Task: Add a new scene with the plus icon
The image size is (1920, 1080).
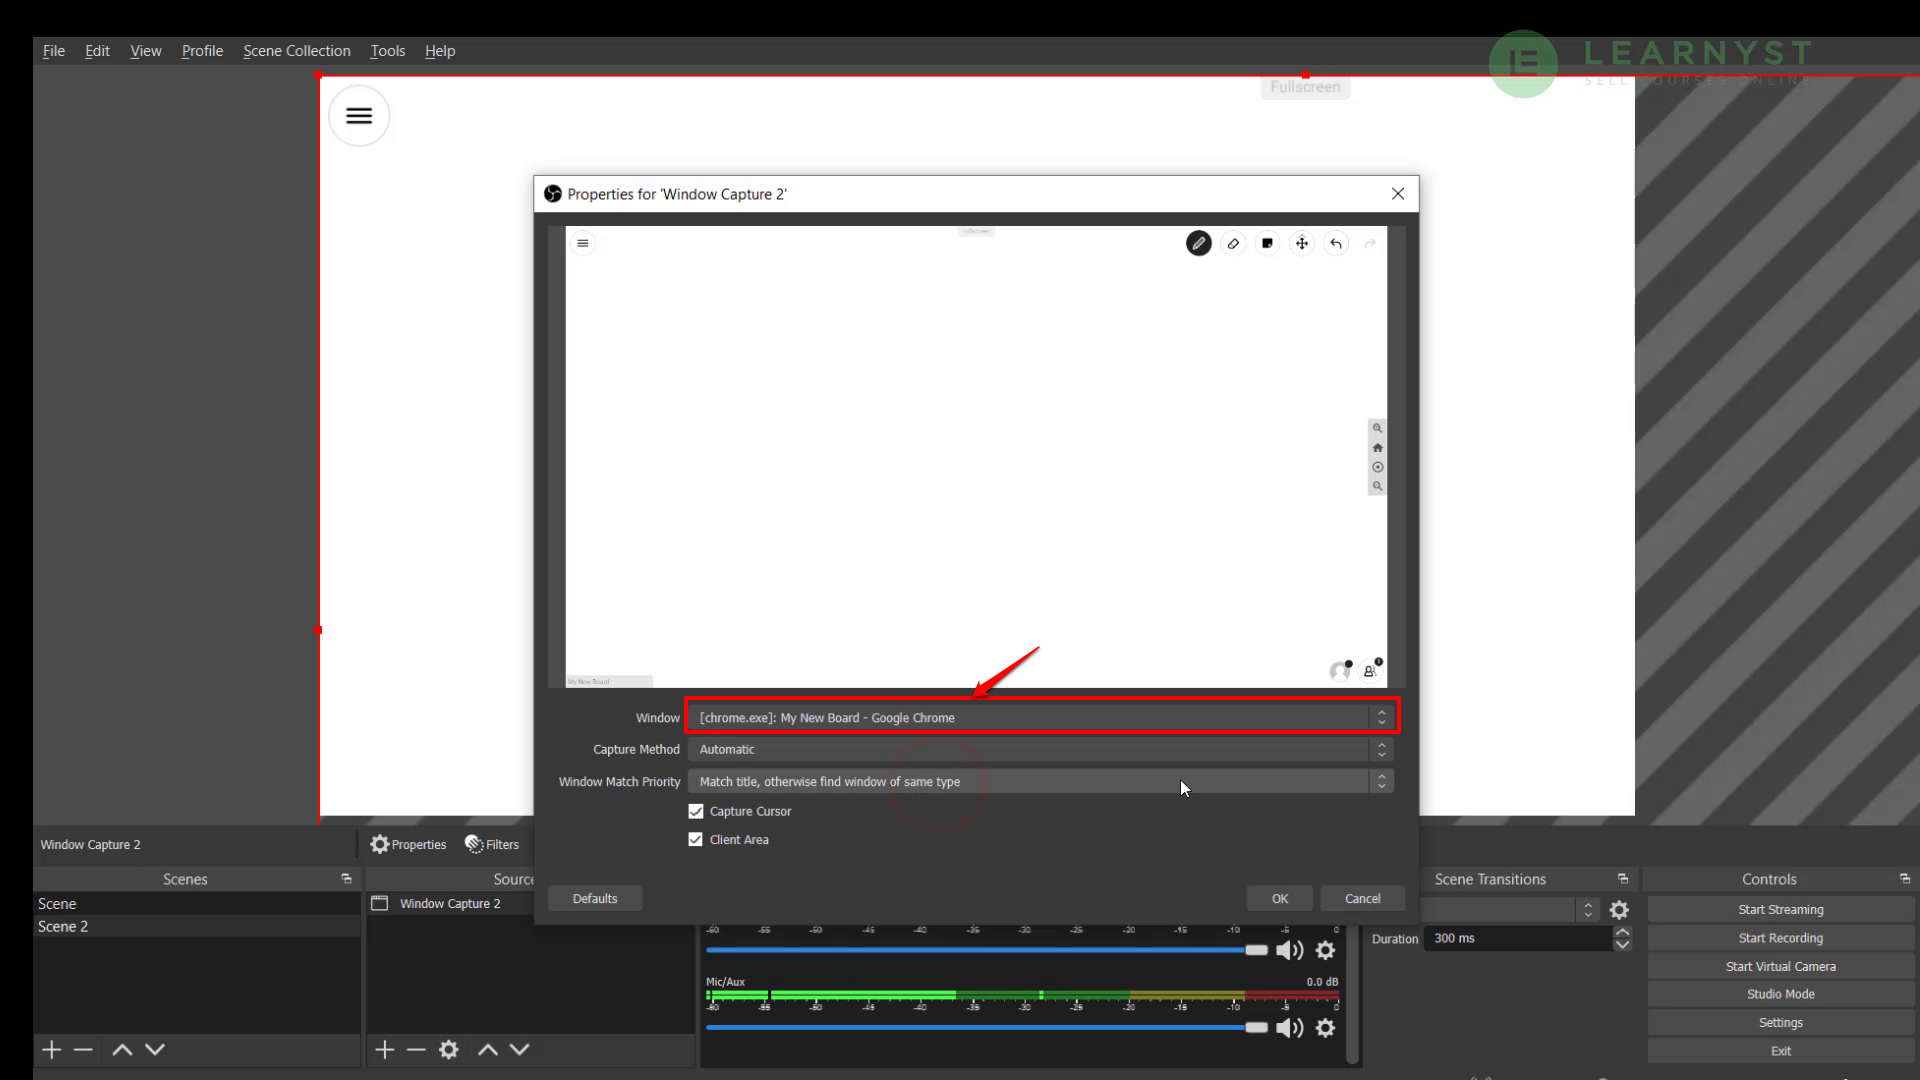Action: (x=52, y=1049)
